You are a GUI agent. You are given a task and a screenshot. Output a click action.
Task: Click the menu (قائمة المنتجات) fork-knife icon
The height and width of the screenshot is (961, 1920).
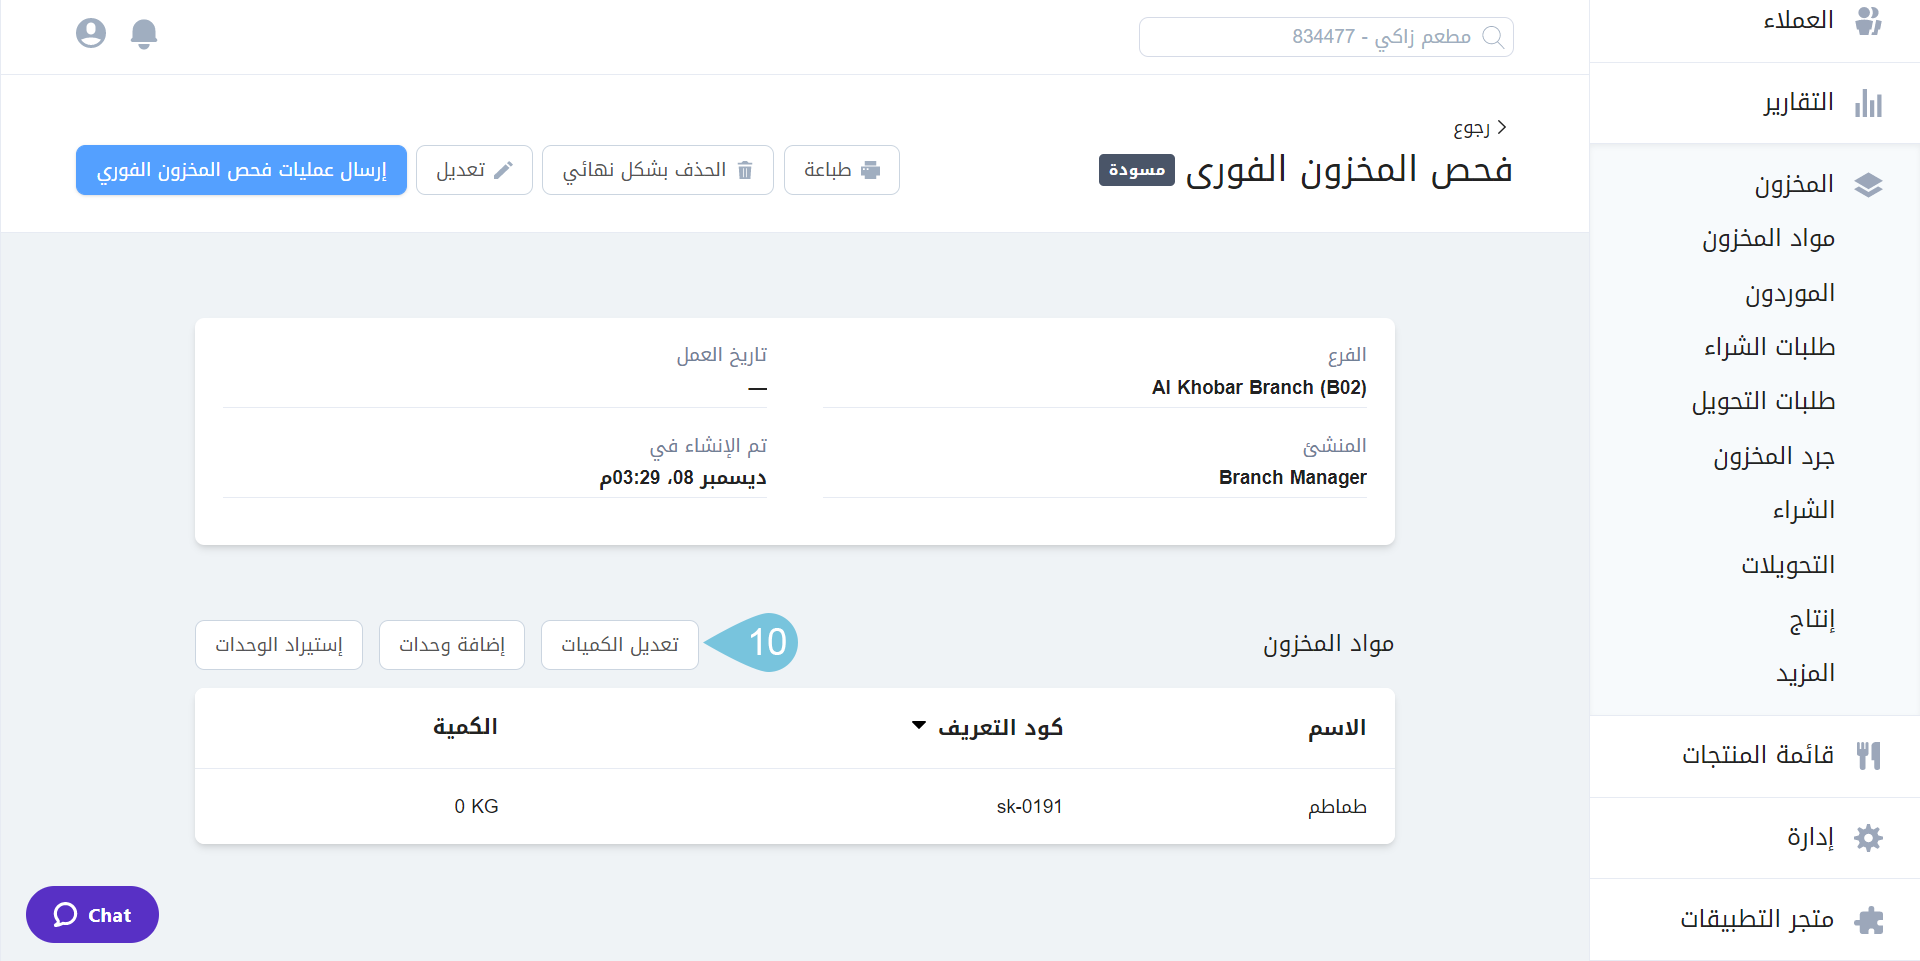[1868, 755]
